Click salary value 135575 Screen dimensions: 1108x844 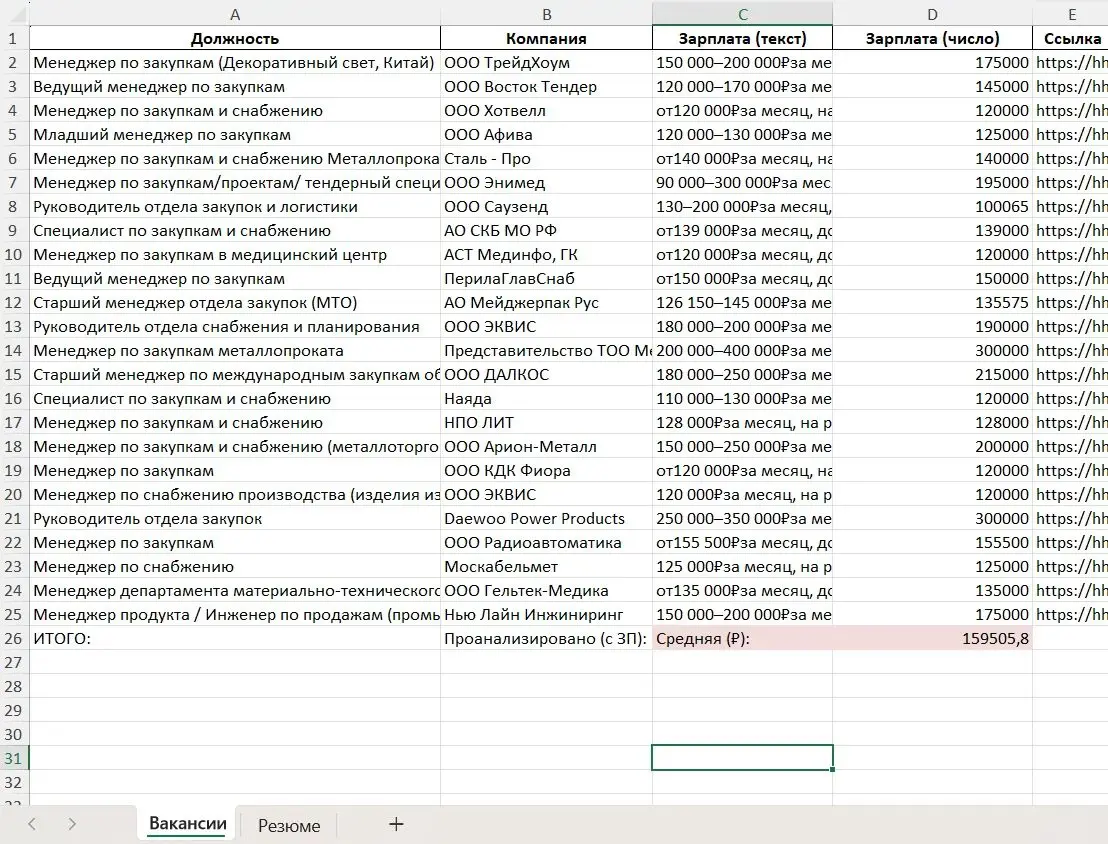click(x=932, y=303)
